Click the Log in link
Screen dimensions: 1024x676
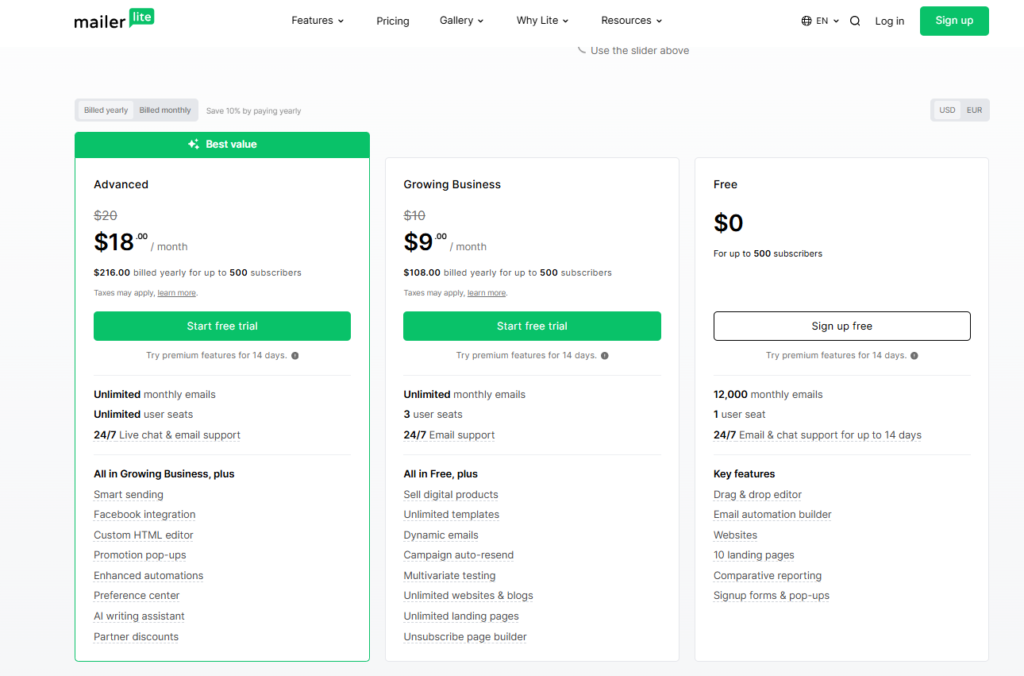tap(889, 21)
